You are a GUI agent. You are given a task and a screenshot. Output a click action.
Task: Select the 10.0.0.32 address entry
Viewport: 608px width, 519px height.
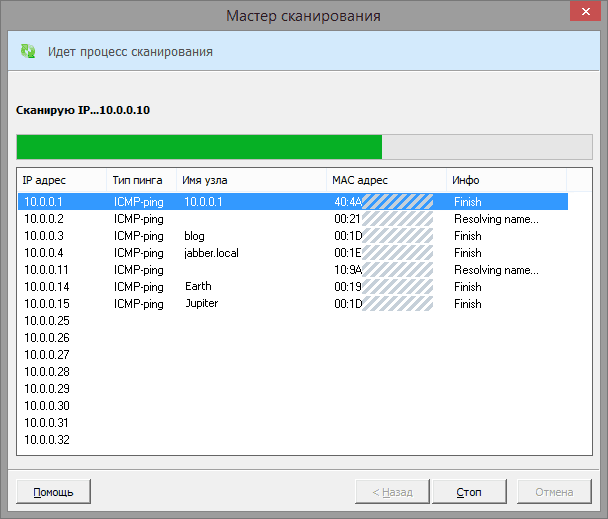click(46, 440)
